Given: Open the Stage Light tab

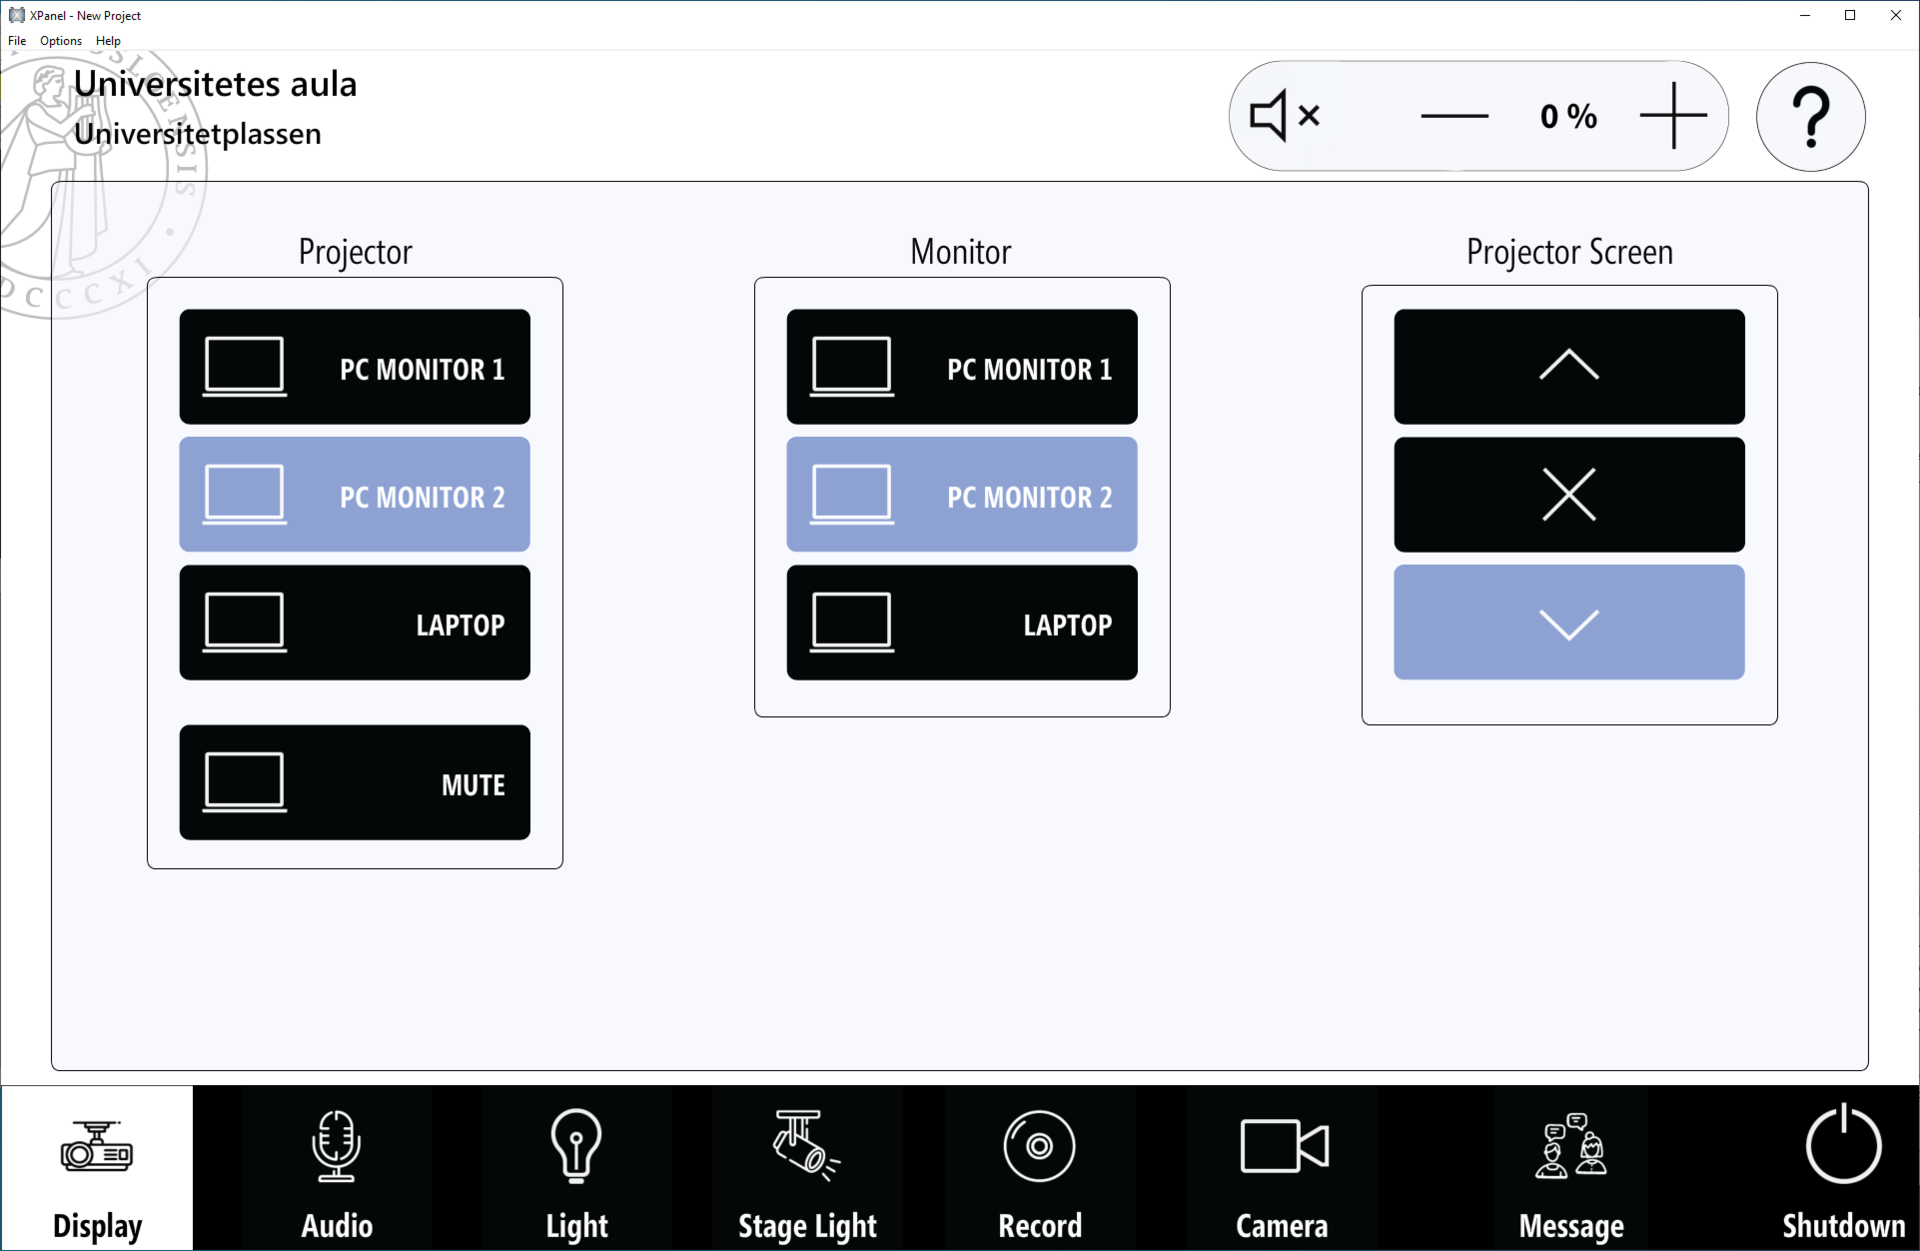Looking at the screenshot, I should [807, 1168].
